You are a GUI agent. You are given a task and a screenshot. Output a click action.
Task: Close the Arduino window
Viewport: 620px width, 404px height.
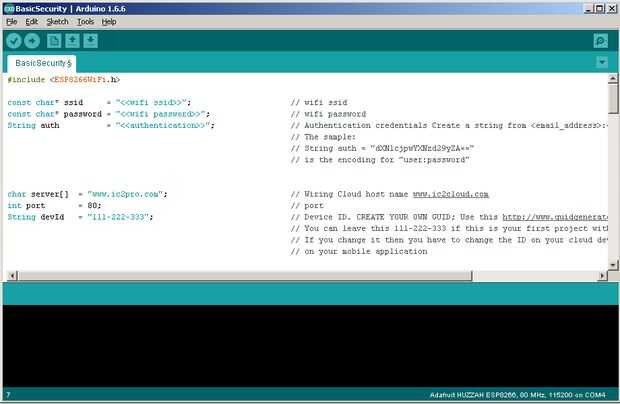click(611, 9)
